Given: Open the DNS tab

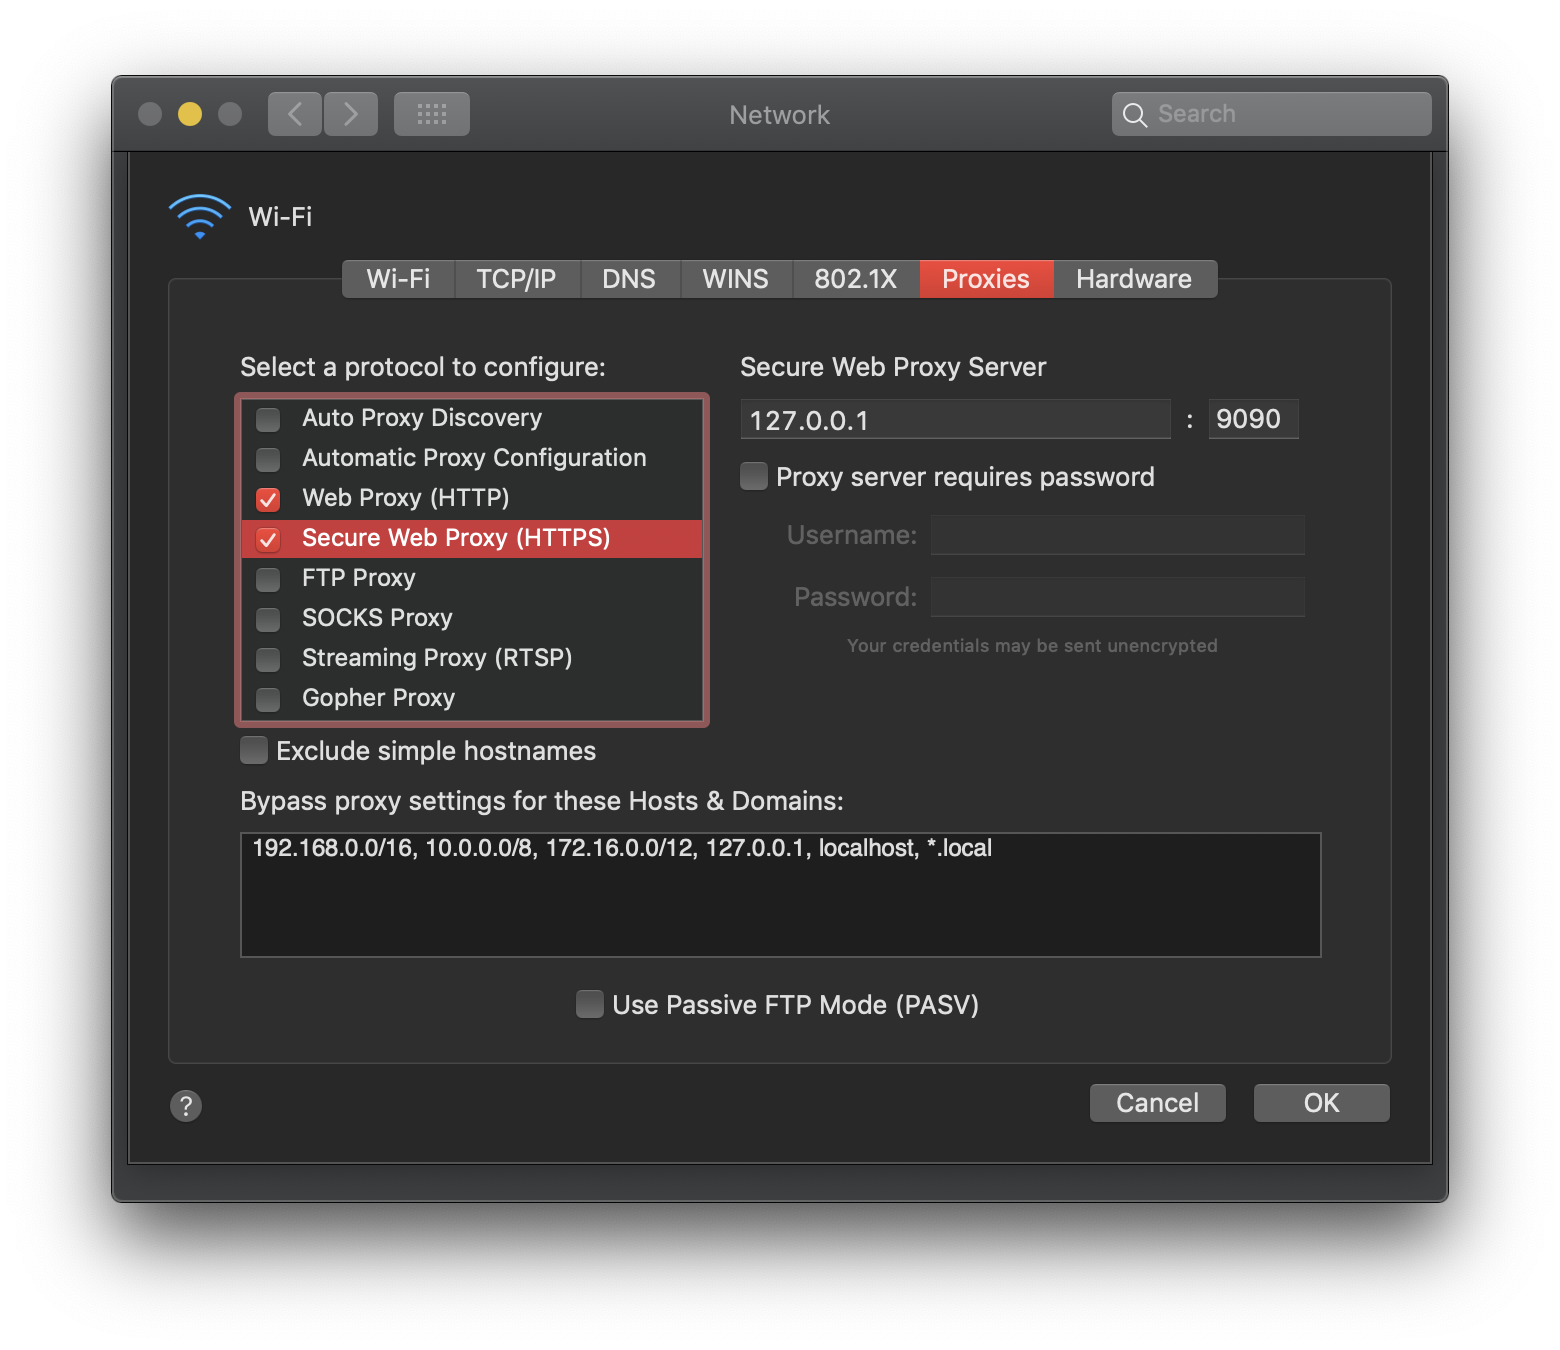Looking at the screenshot, I should (x=630, y=279).
